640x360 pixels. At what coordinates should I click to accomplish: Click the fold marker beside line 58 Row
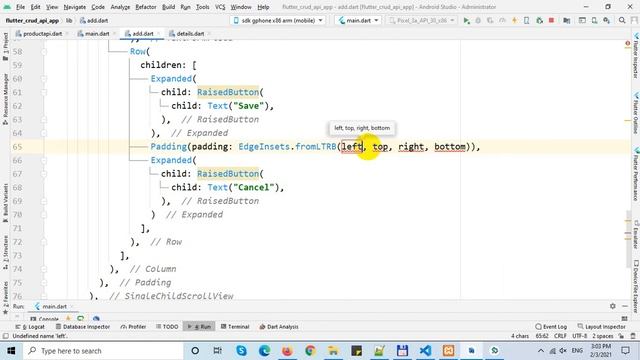pyautogui.click(x=44, y=52)
